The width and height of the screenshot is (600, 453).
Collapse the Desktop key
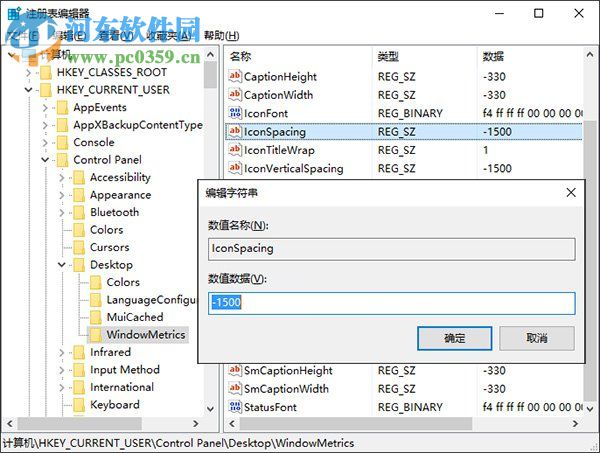(x=62, y=265)
